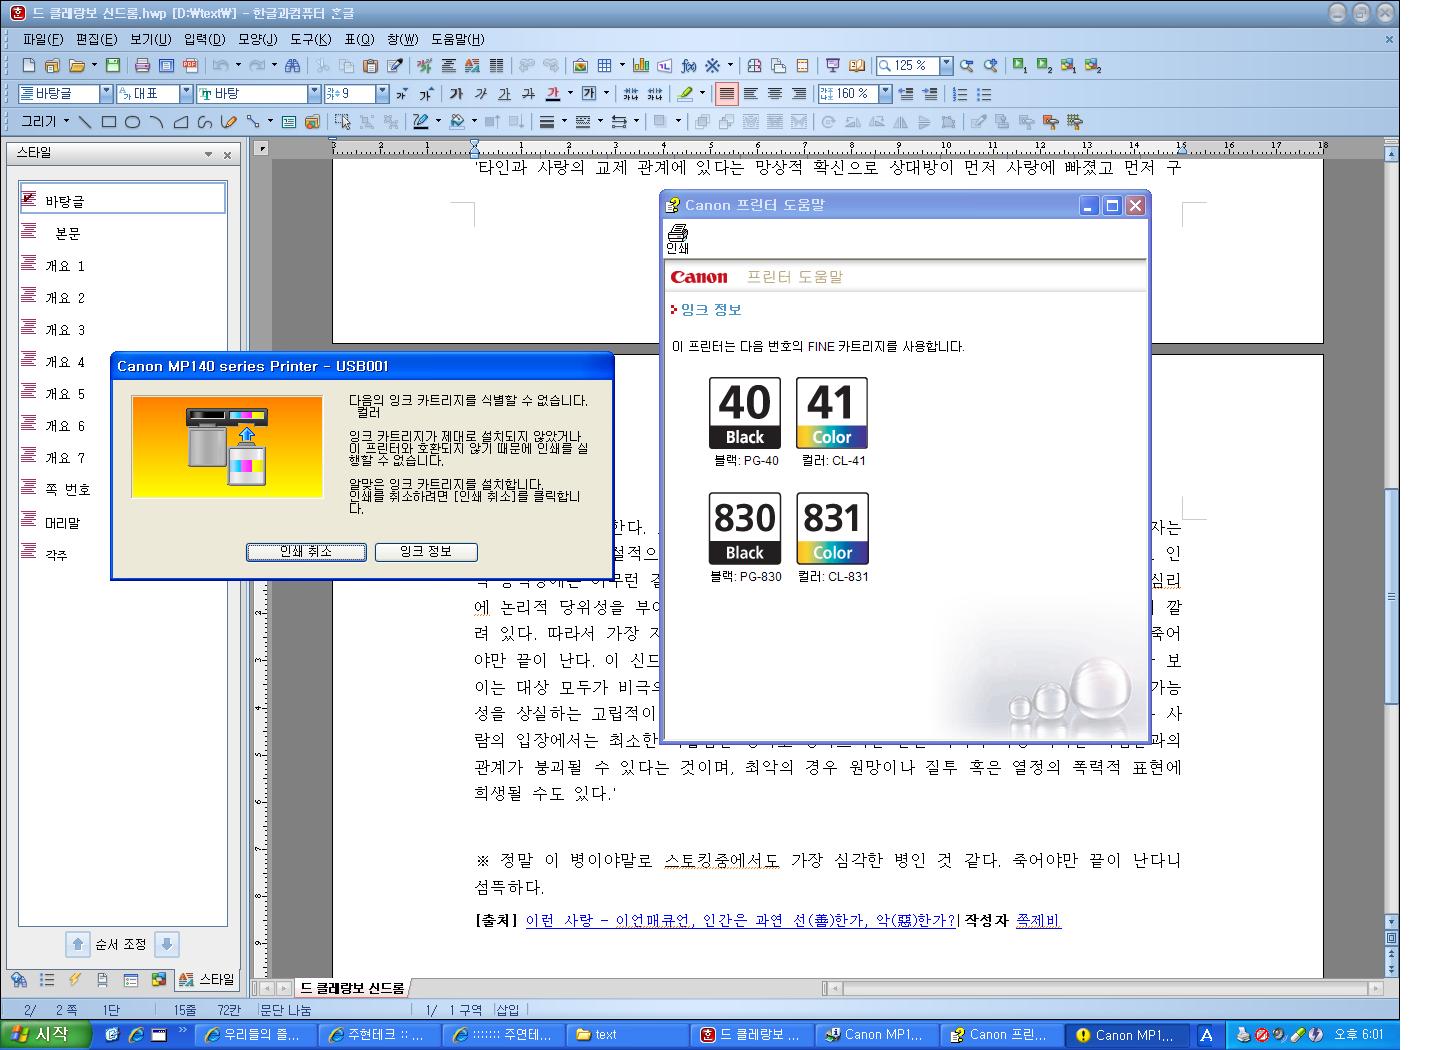Move style down with 순서 조정 down arrow
Screen dimensions: 1449x1050
167,944
